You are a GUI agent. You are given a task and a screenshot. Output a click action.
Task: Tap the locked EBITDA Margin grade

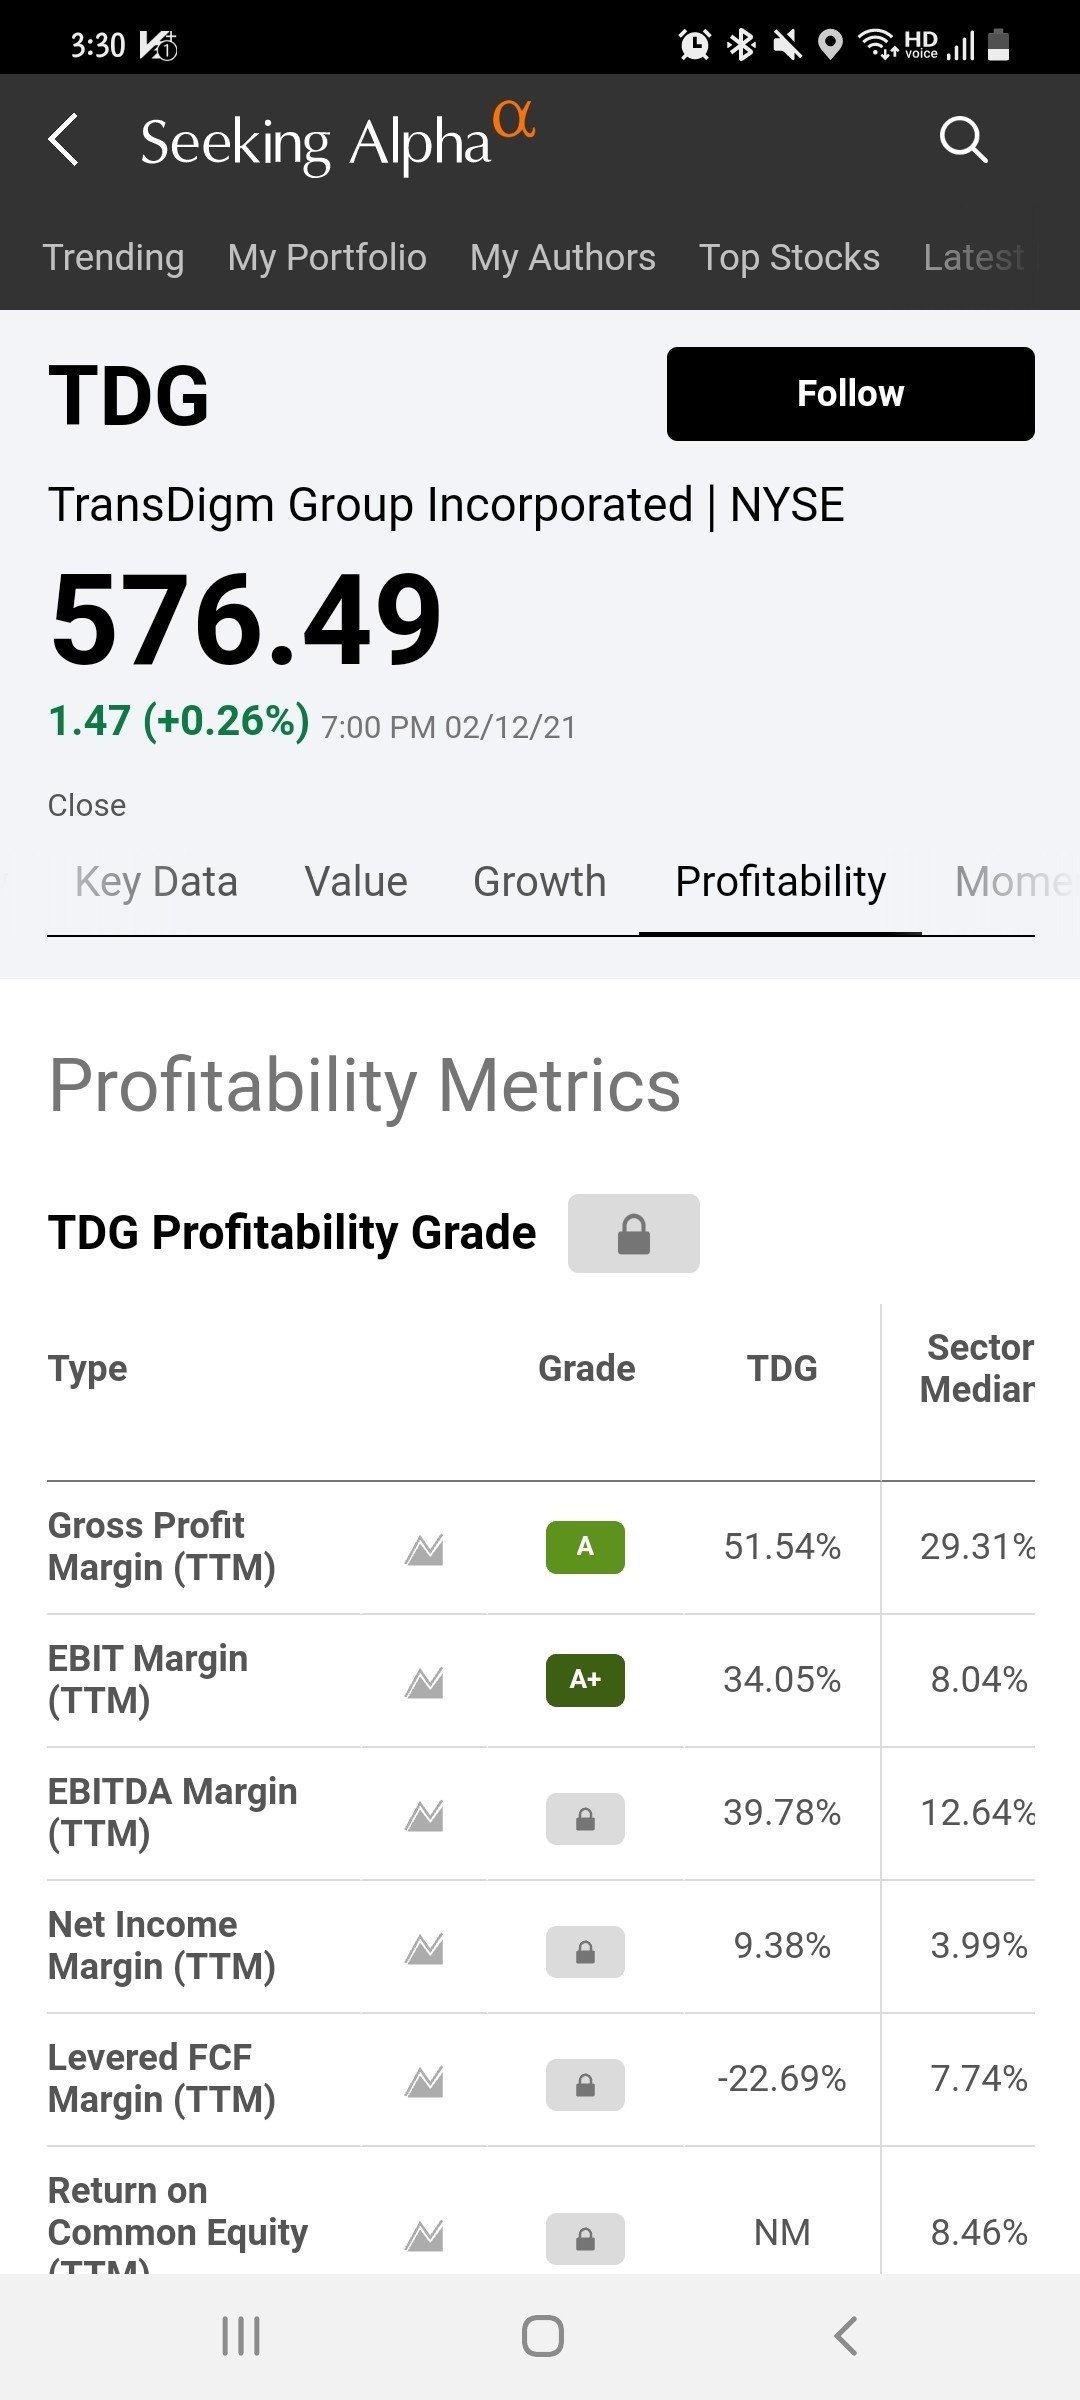coord(585,1818)
